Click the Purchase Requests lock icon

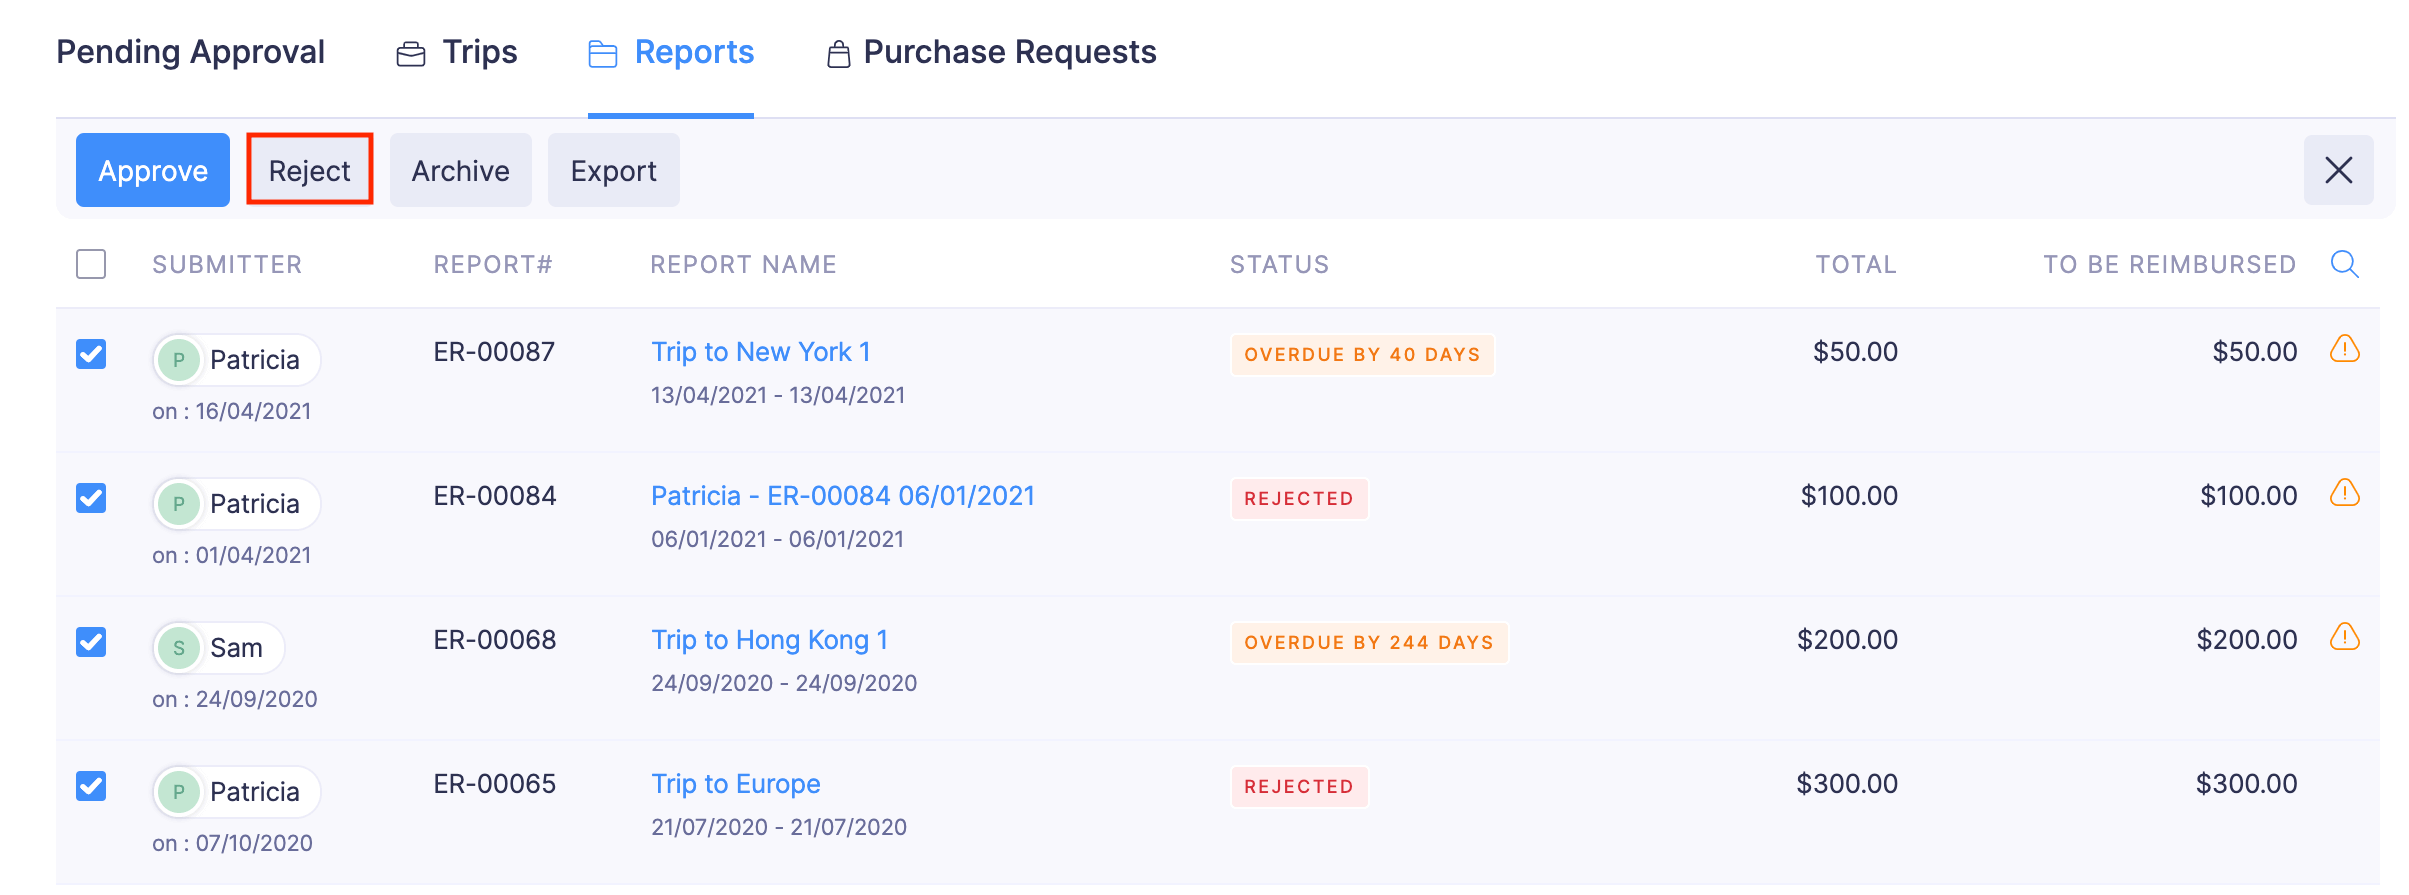click(x=838, y=52)
